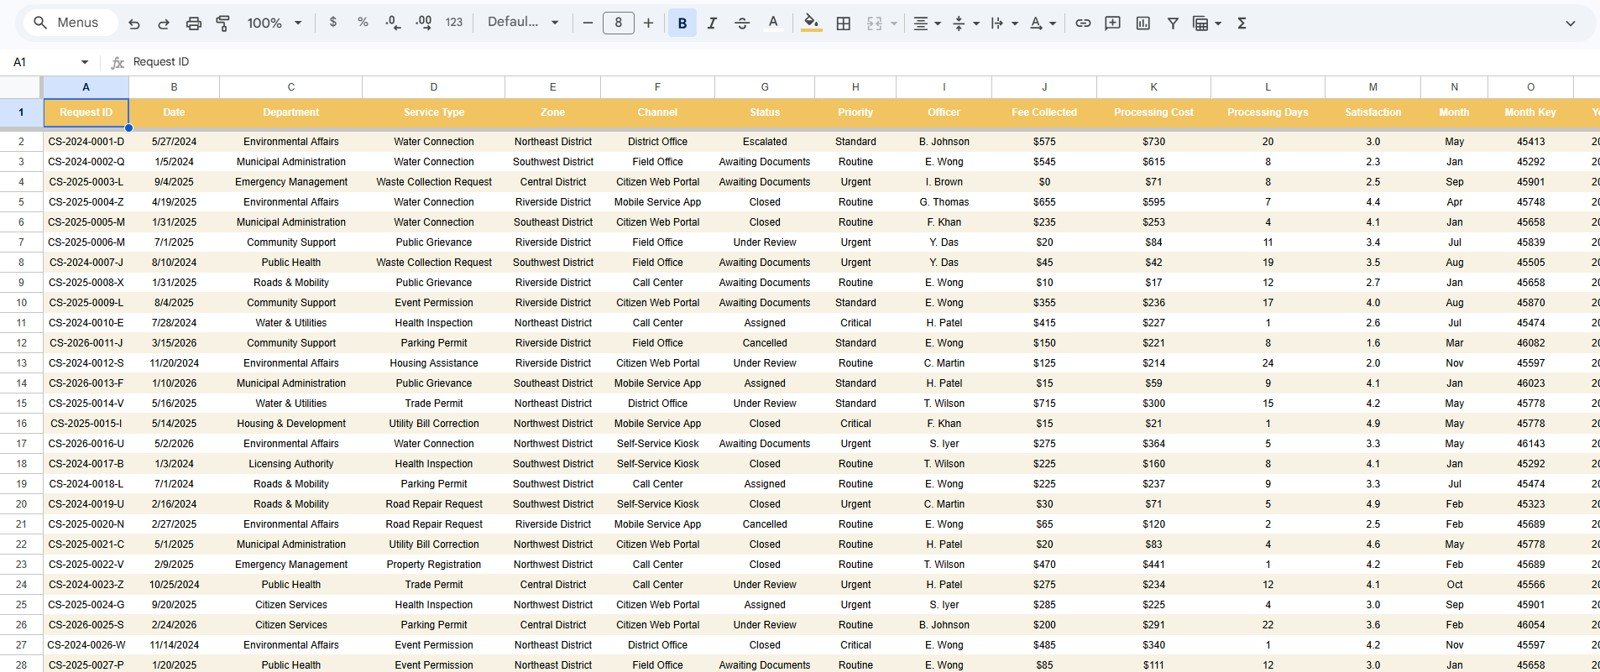
Task: Select the Property Registration cell
Action: pos(434,565)
